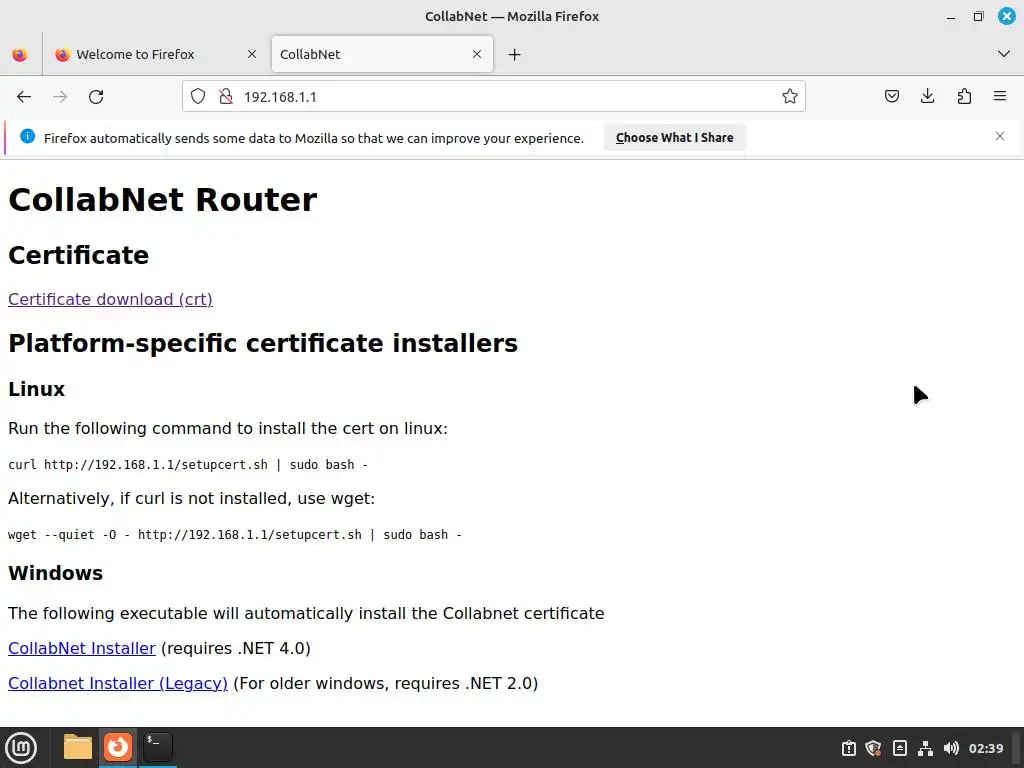Open the Certificate download (crt) link
The width and height of the screenshot is (1024, 768).
coord(110,299)
